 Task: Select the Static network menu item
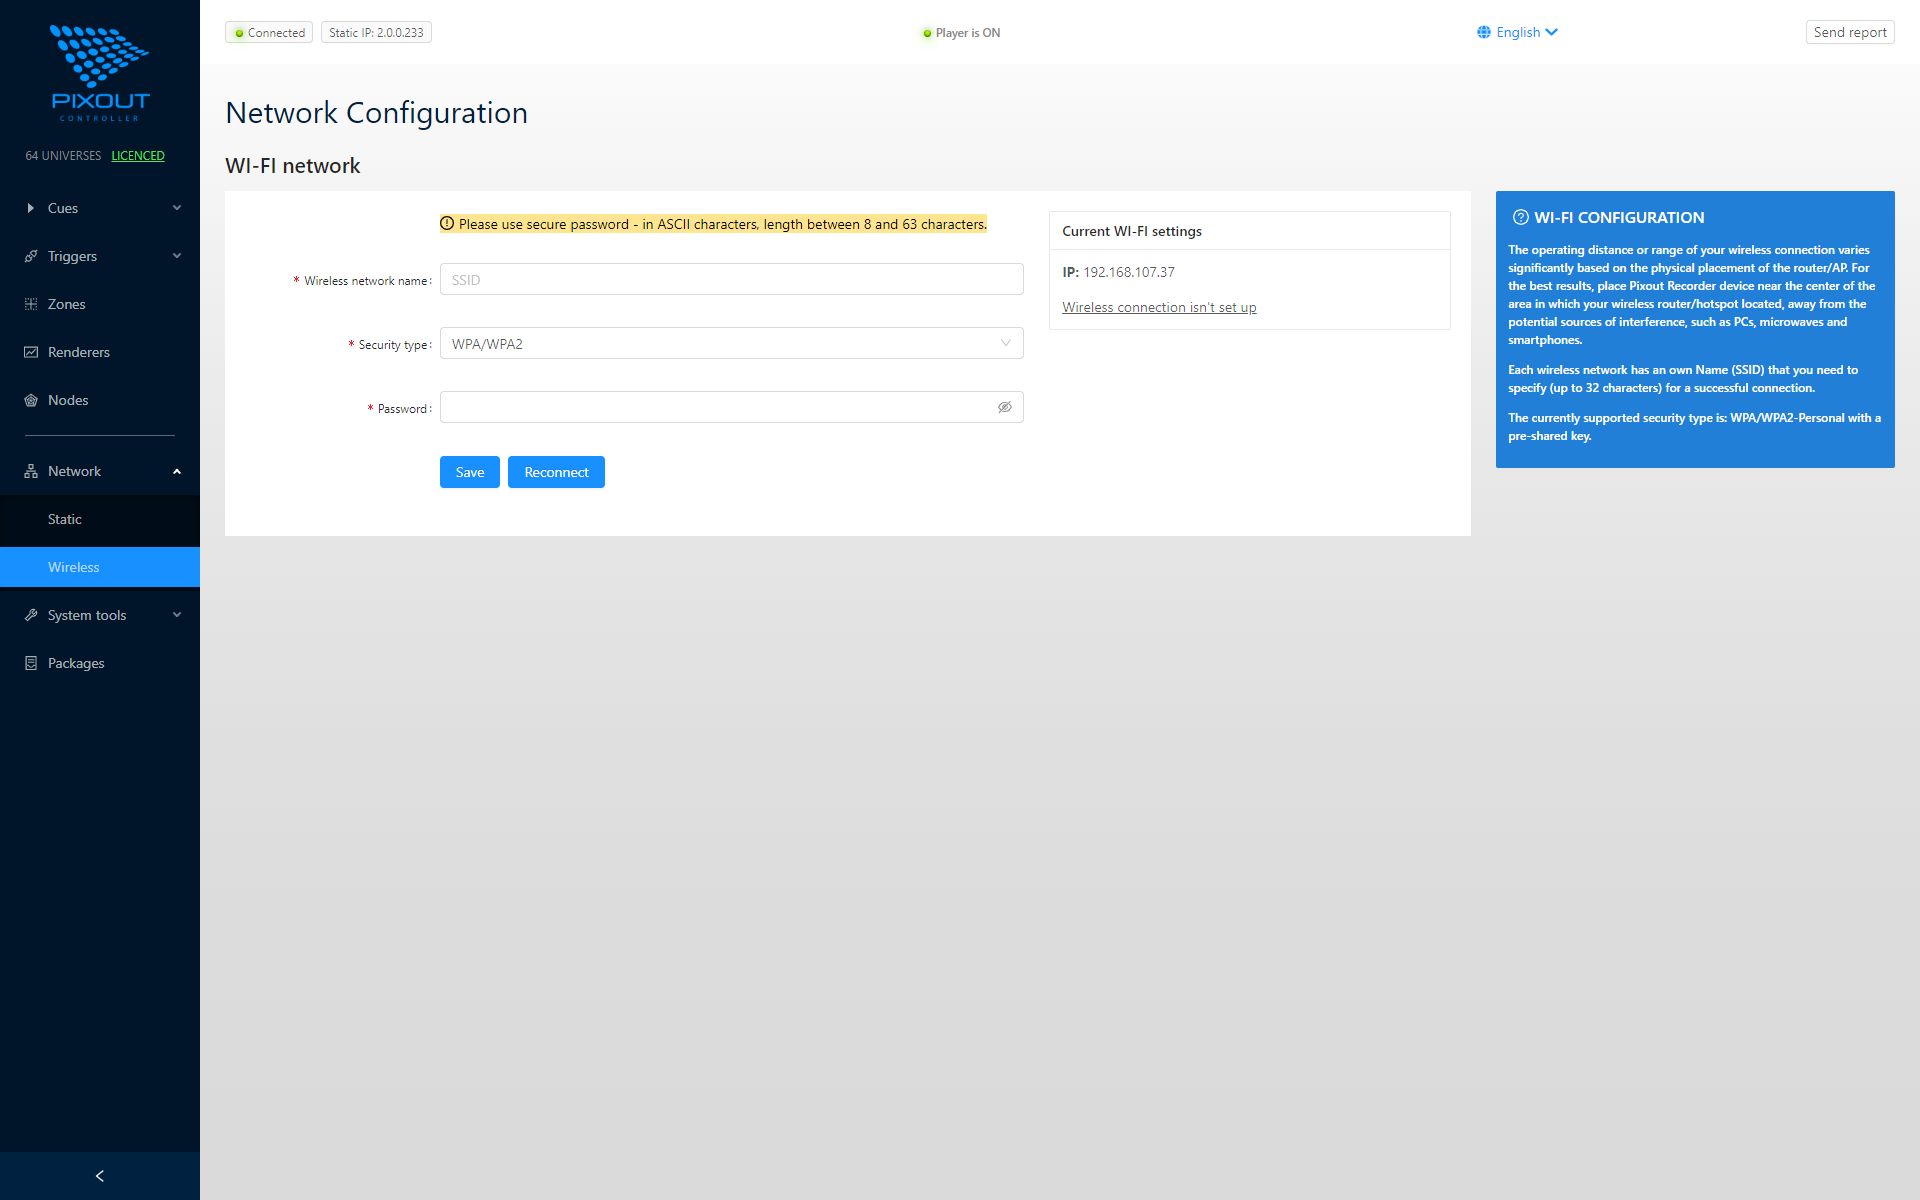pyautogui.click(x=65, y=519)
